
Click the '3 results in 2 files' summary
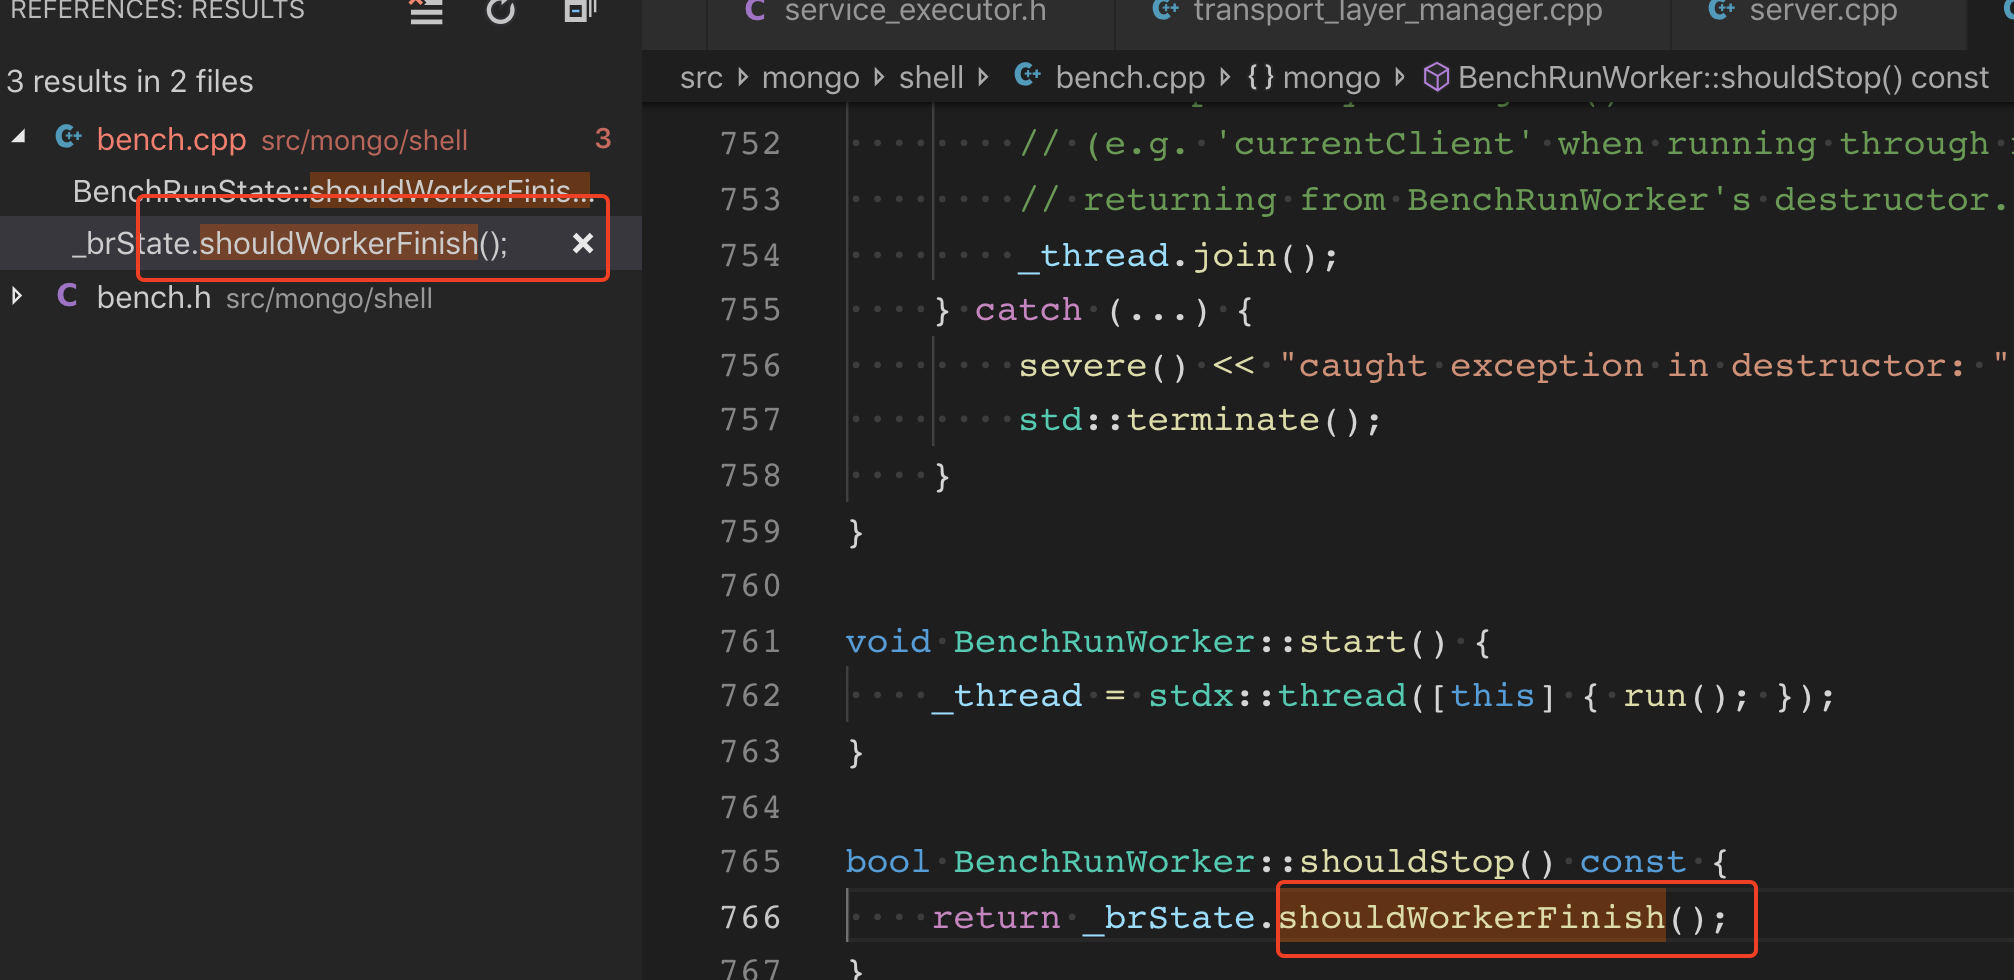[130, 81]
